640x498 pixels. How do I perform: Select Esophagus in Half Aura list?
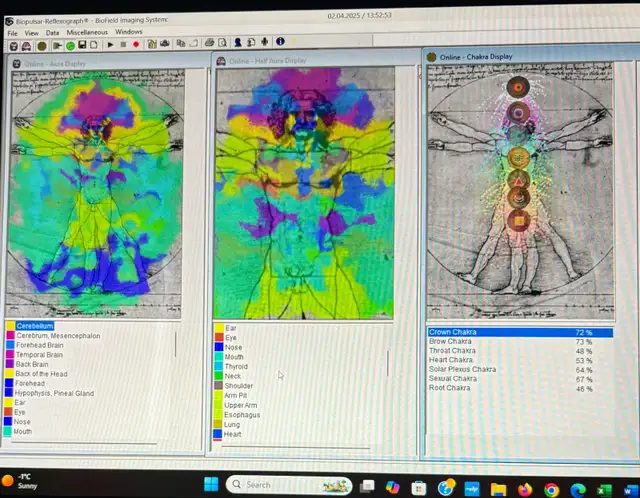coord(242,415)
